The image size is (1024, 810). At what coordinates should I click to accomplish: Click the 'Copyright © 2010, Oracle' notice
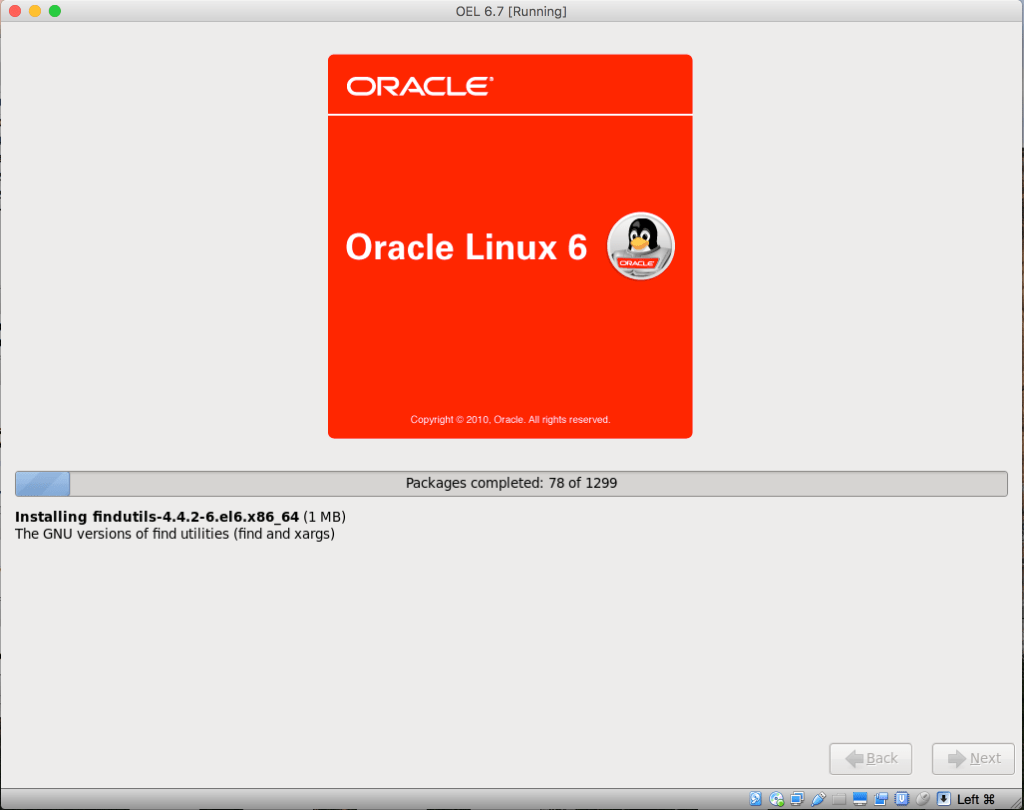point(510,419)
